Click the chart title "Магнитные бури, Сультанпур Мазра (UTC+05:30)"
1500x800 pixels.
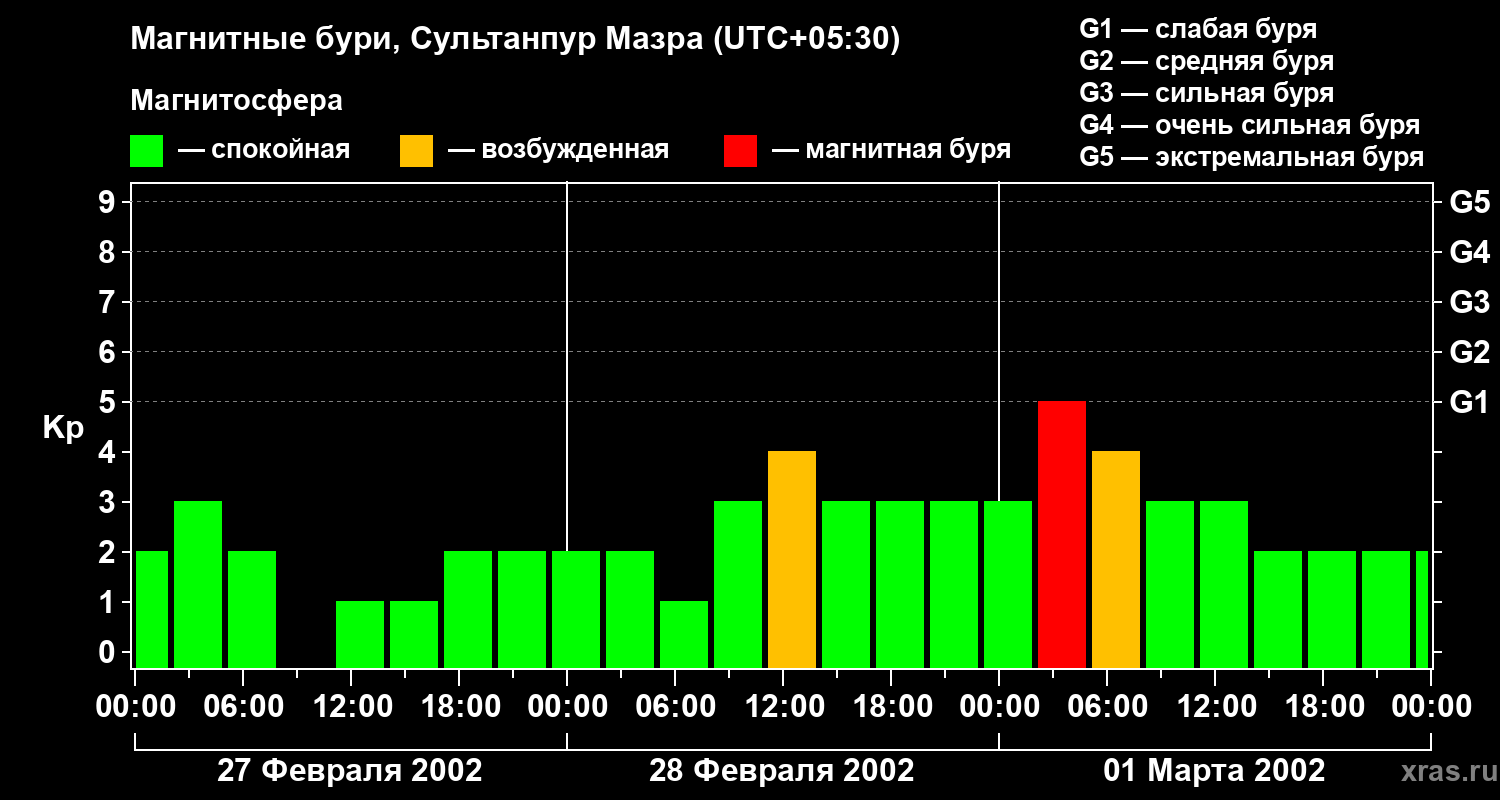515,40
